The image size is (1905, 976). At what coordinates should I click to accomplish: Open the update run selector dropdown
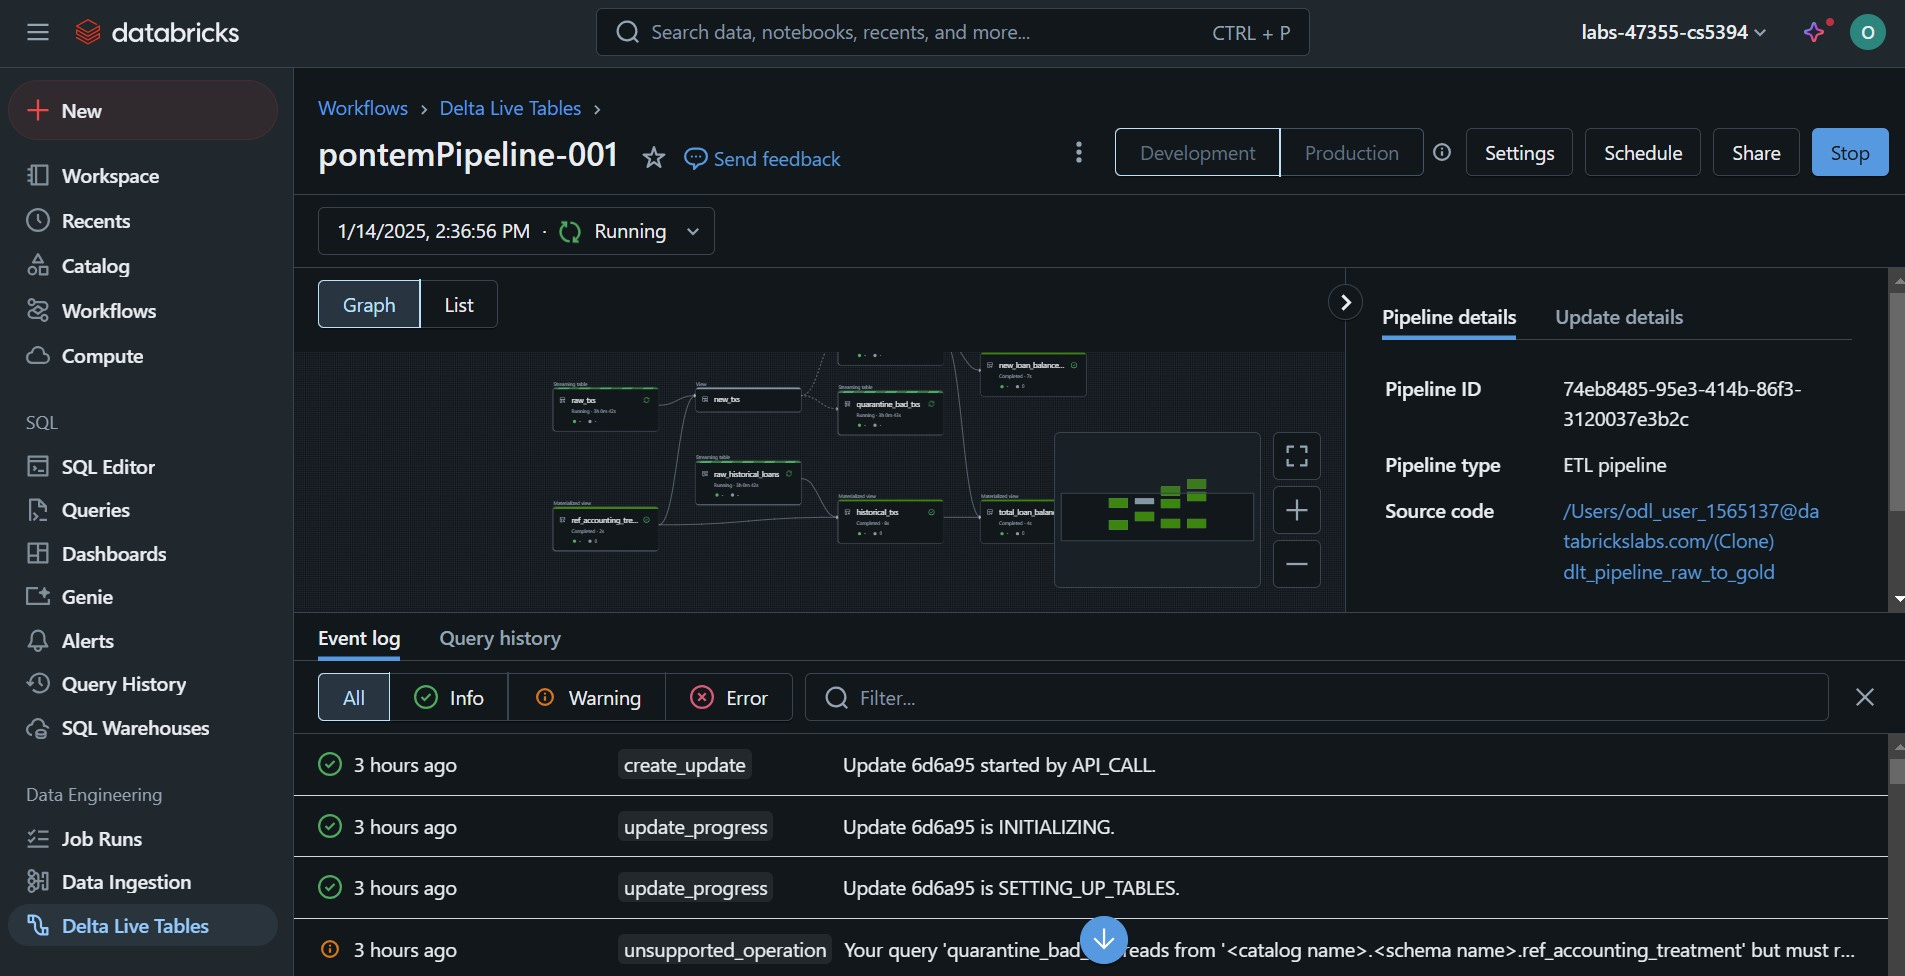click(516, 231)
